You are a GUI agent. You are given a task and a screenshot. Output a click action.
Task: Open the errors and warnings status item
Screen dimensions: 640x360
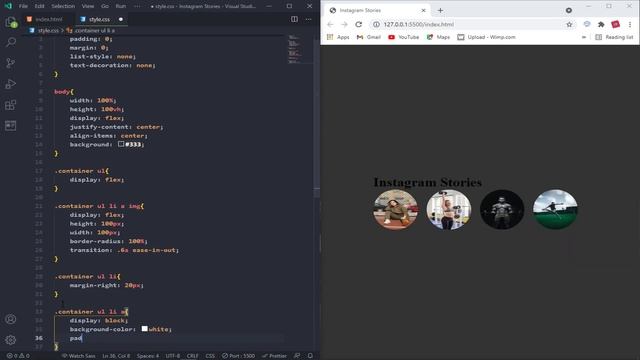[18, 356]
